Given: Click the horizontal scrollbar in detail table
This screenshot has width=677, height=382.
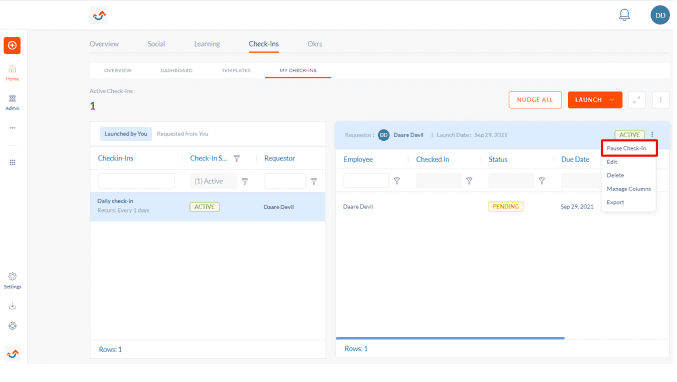Looking at the screenshot, I should (x=450, y=338).
